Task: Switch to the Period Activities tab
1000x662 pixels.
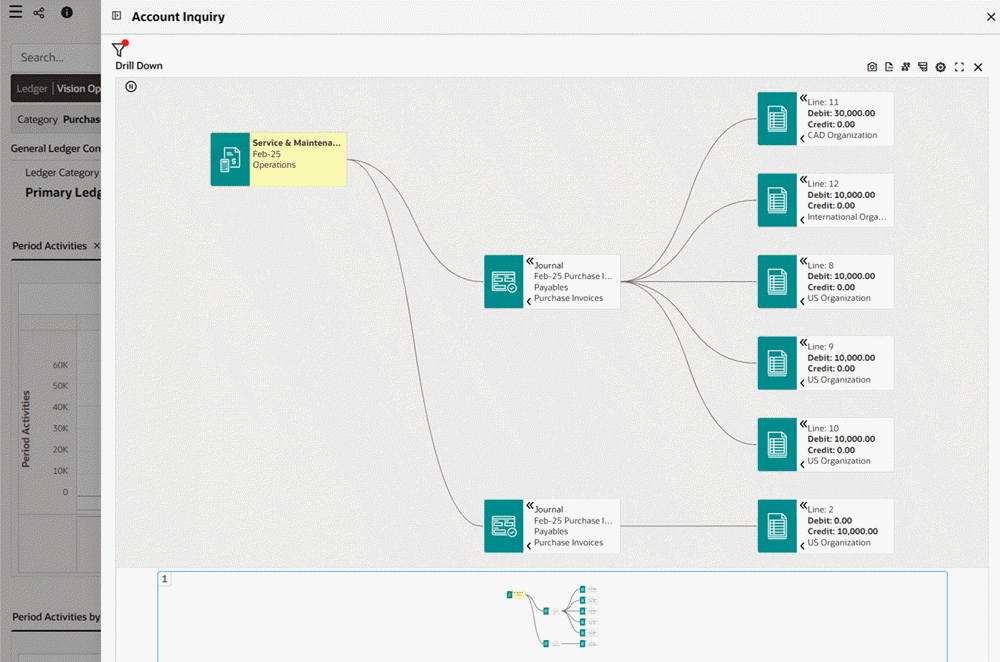Action: click(49, 246)
